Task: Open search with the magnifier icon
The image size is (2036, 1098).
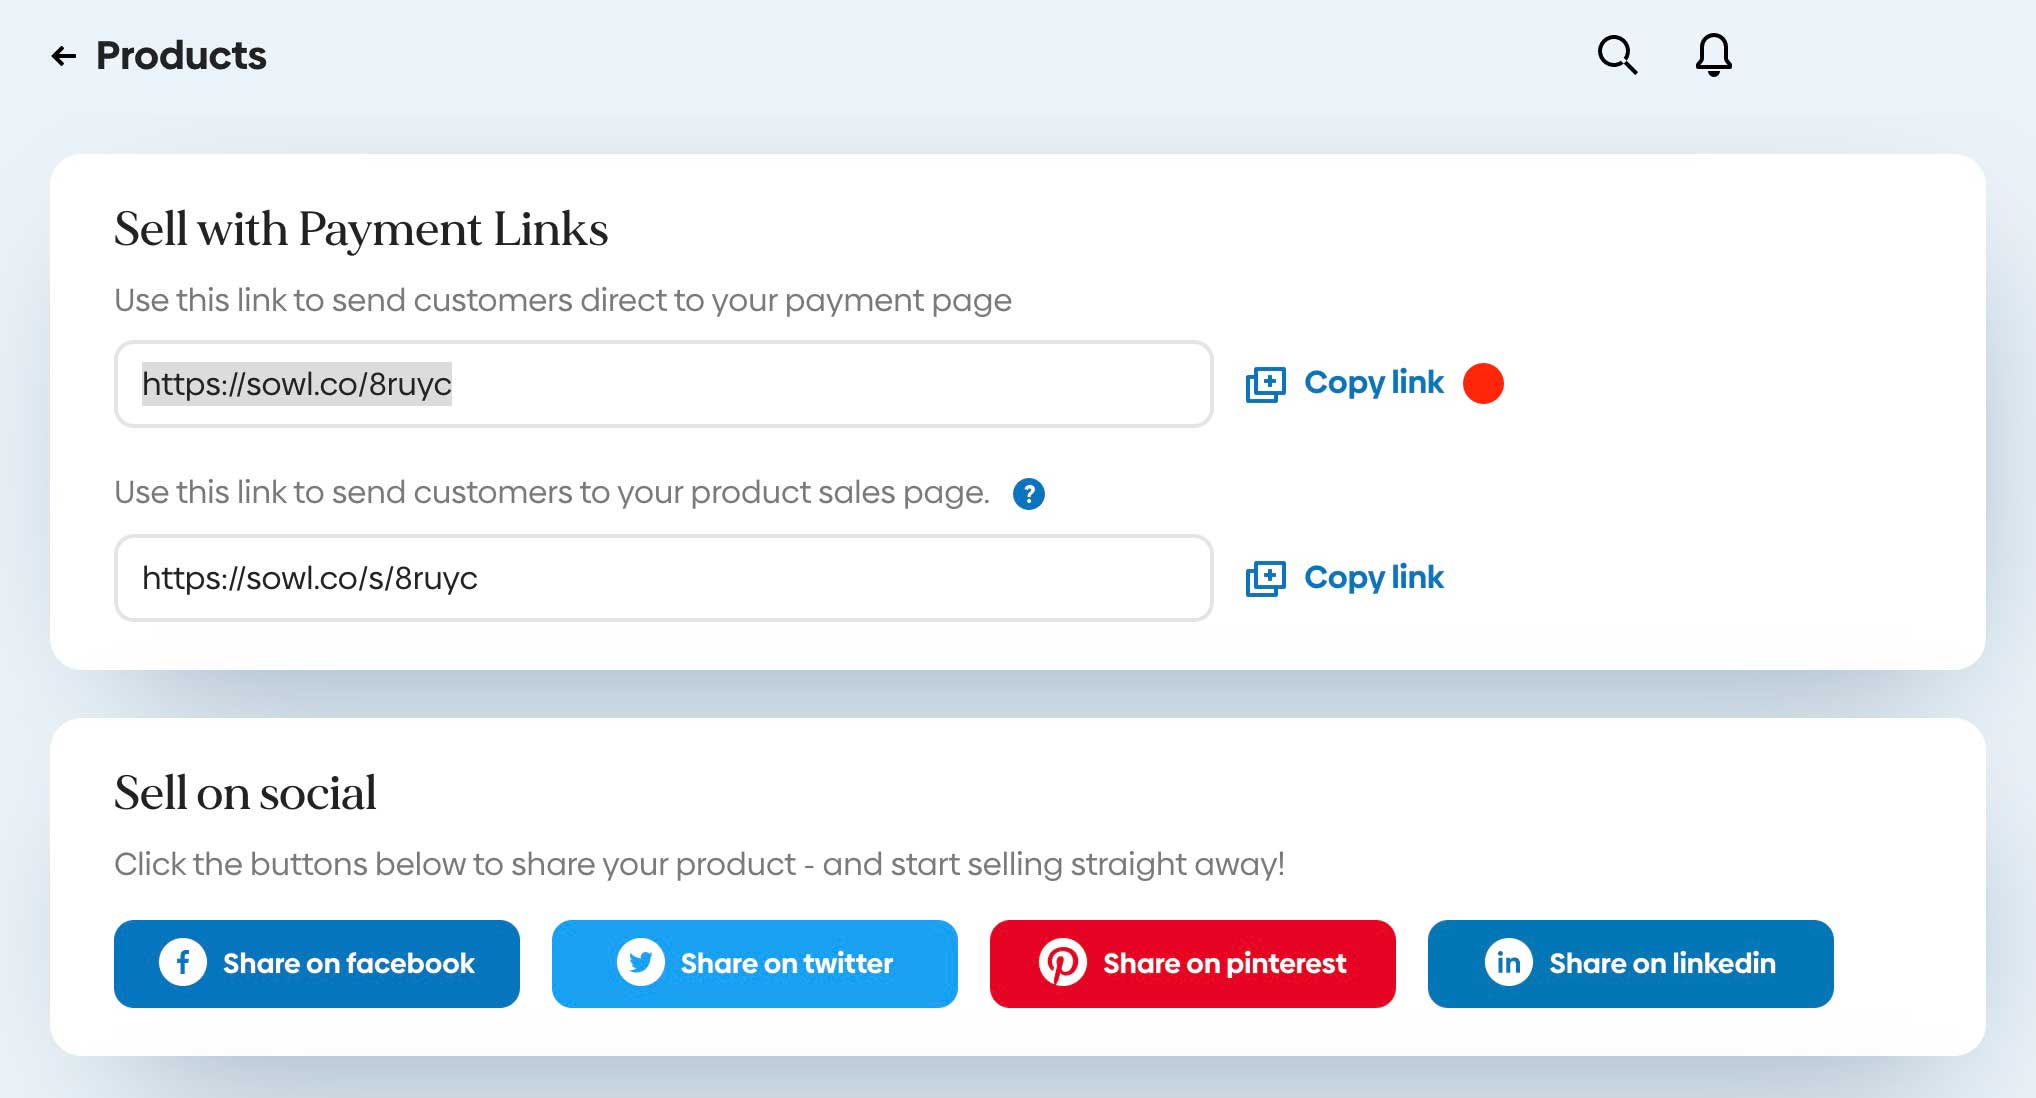Action: pyautogui.click(x=1616, y=55)
